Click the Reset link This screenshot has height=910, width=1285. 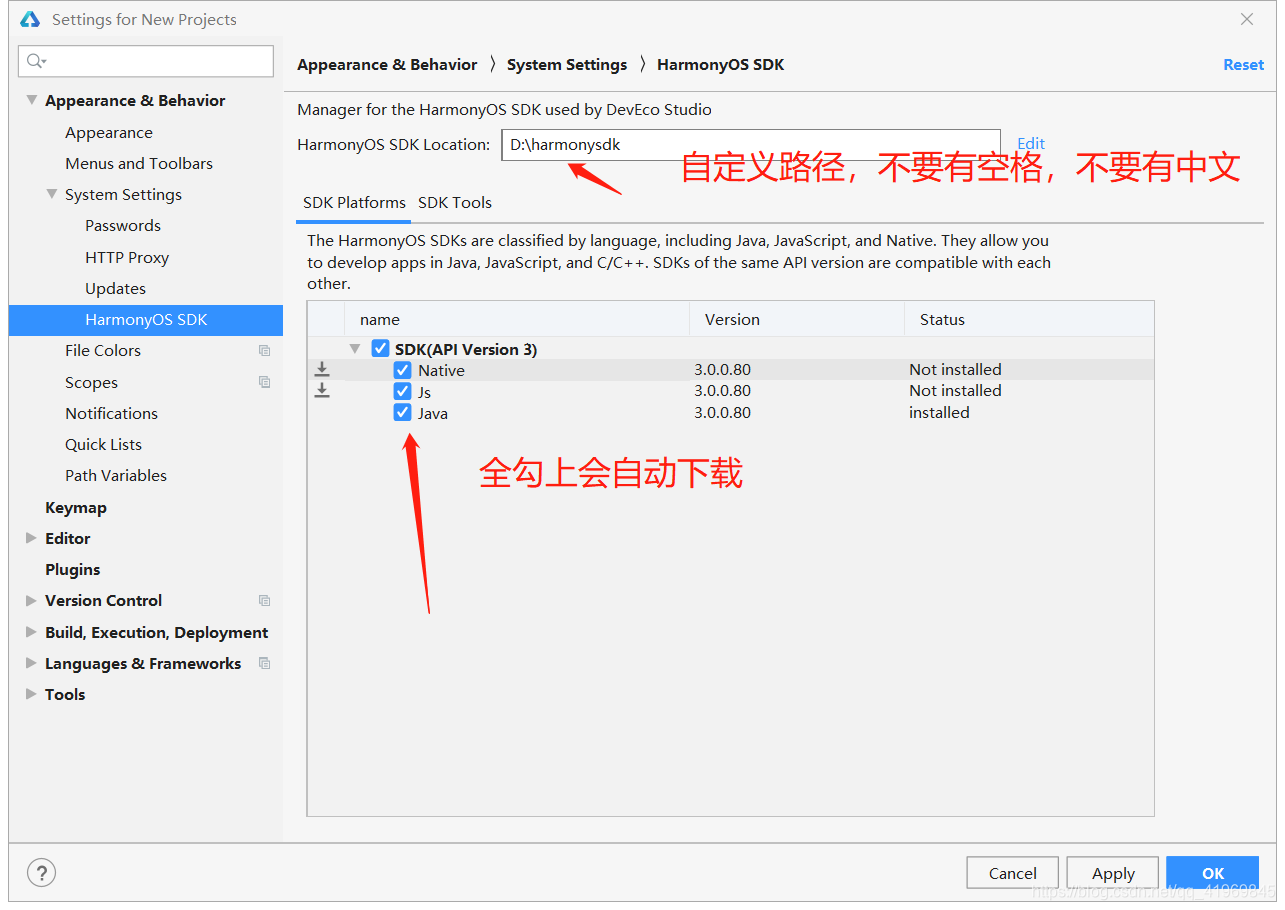coord(1243,64)
